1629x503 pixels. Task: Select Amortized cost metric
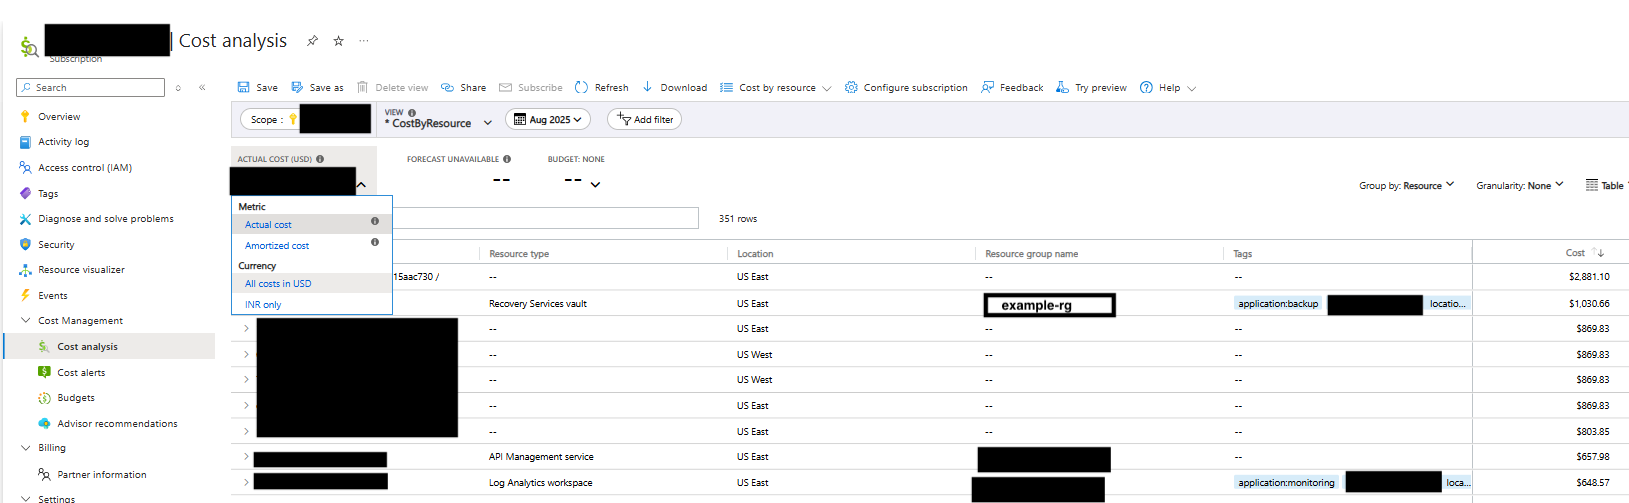[x=277, y=246]
